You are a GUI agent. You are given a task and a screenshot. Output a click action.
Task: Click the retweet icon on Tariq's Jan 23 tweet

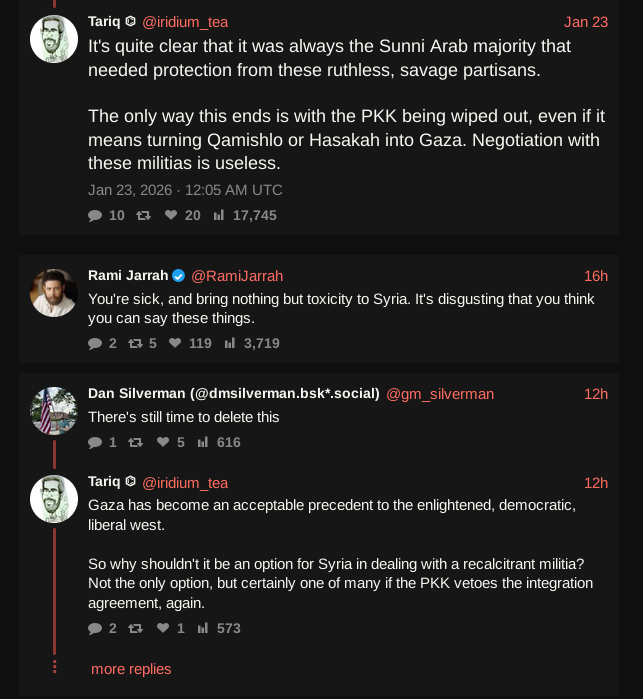(x=143, y=215)
